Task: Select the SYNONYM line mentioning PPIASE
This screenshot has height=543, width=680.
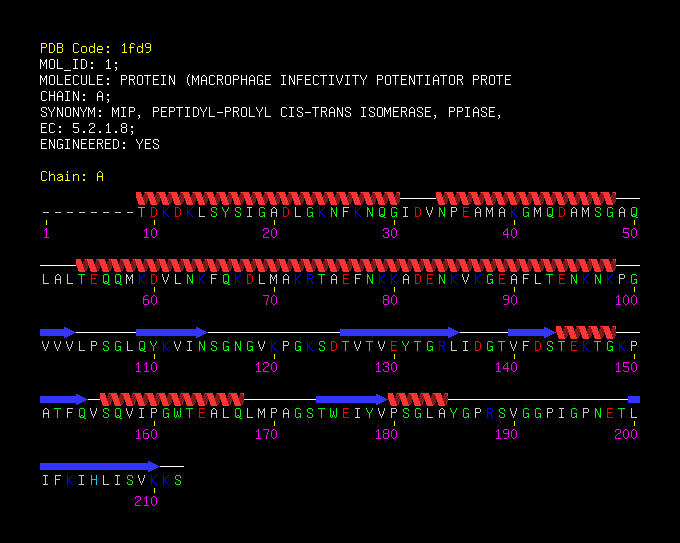Action: click(271, 112)
